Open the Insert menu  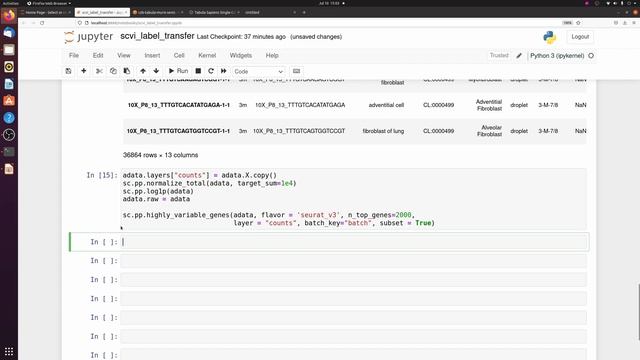[x=152, y=56]
